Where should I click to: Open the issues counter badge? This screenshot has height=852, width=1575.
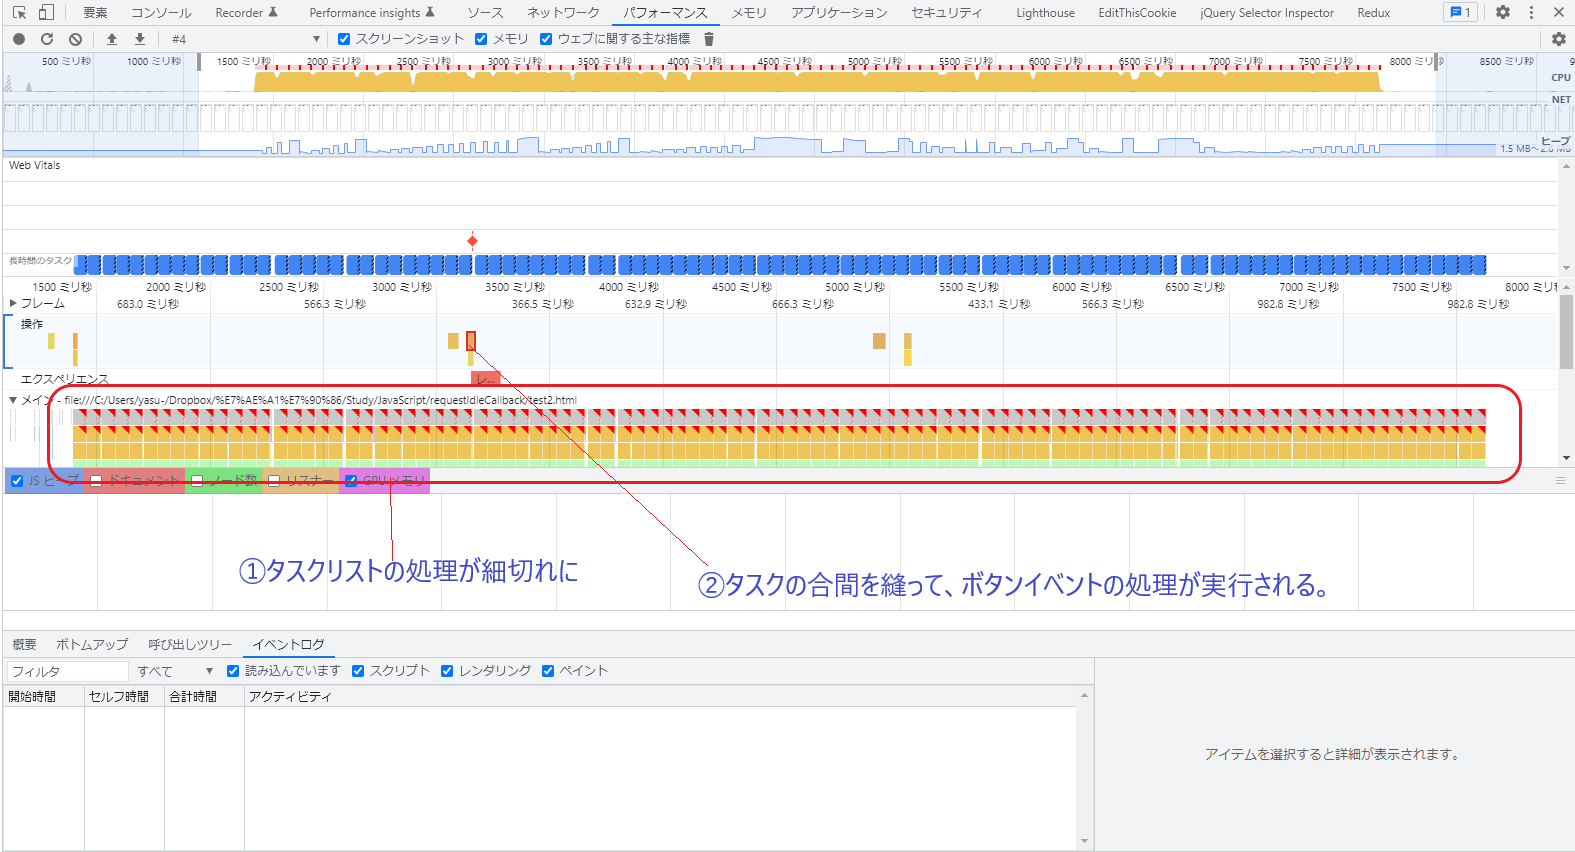(1460, 13)
